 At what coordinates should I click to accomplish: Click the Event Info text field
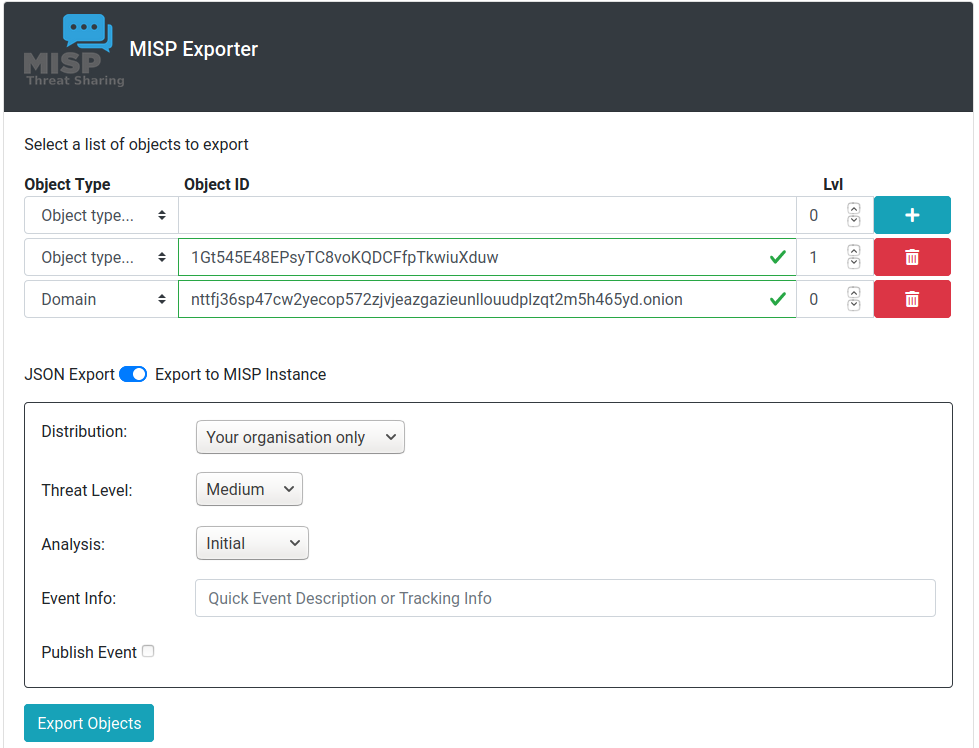pos(565,598)
